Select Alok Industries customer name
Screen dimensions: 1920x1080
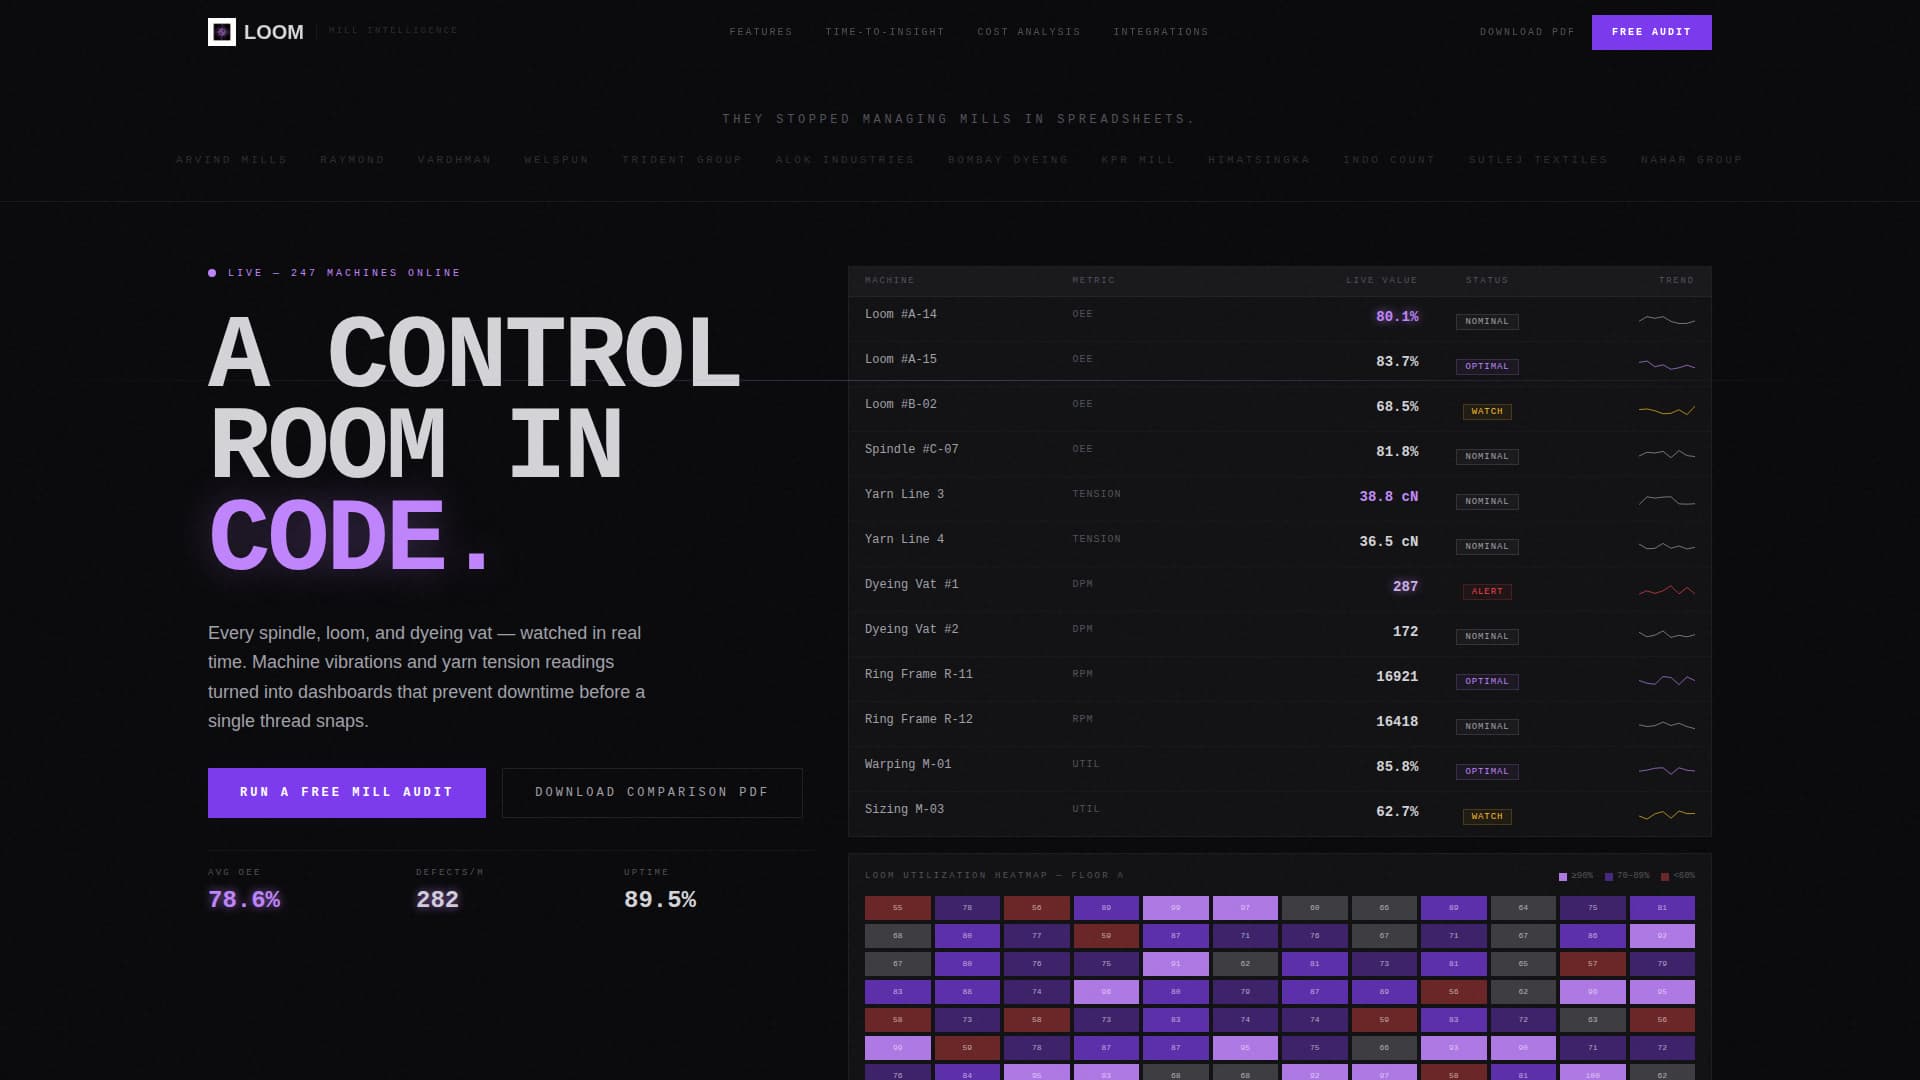point(845,160)
